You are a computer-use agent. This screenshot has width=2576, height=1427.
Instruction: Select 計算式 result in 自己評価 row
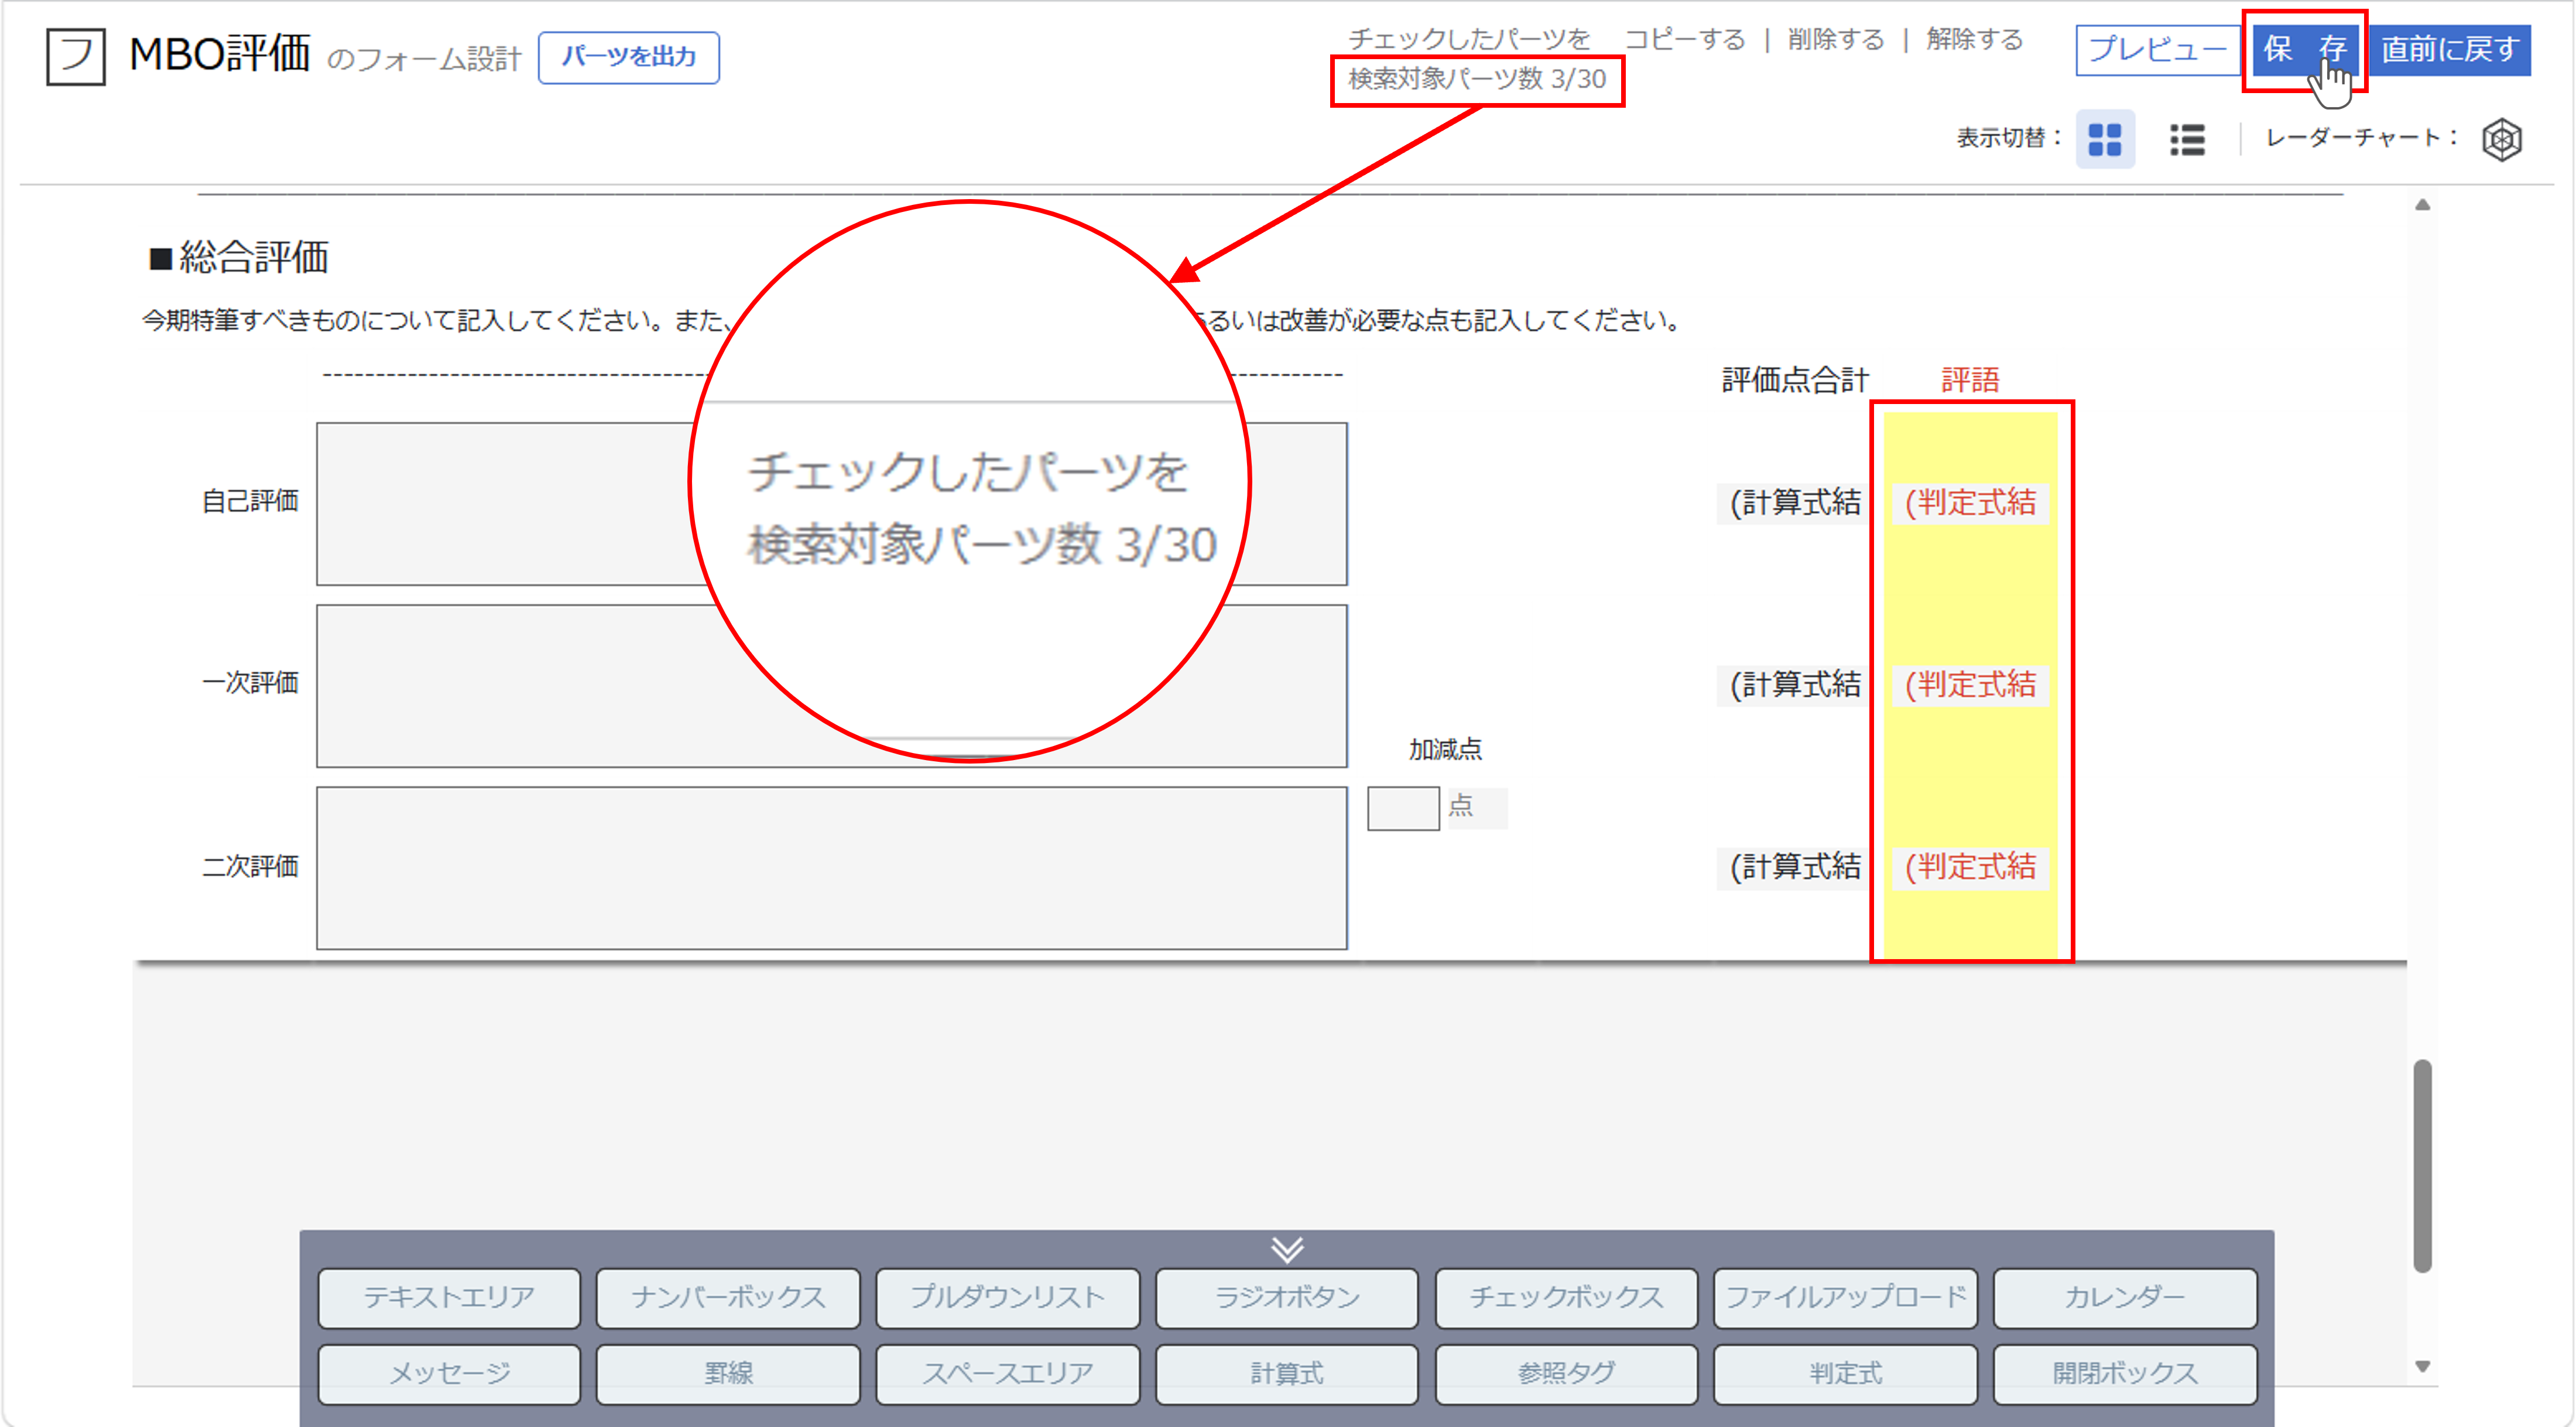pos(1794,503)
